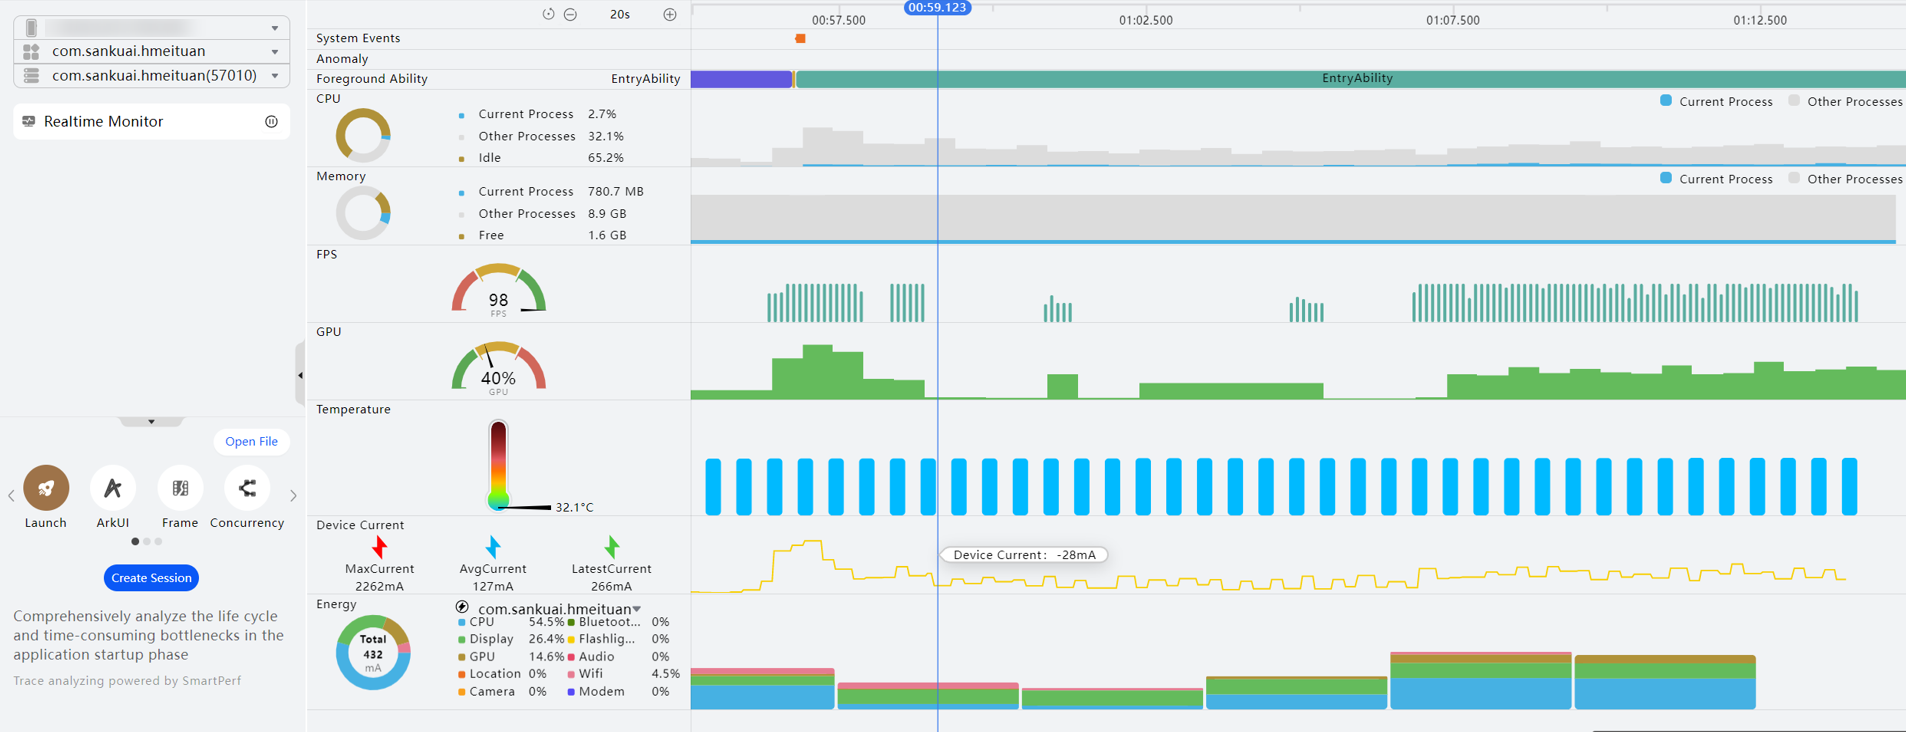Collapse the session list with down arrow
Screen dimensions: 1906x732
(151, 422)
